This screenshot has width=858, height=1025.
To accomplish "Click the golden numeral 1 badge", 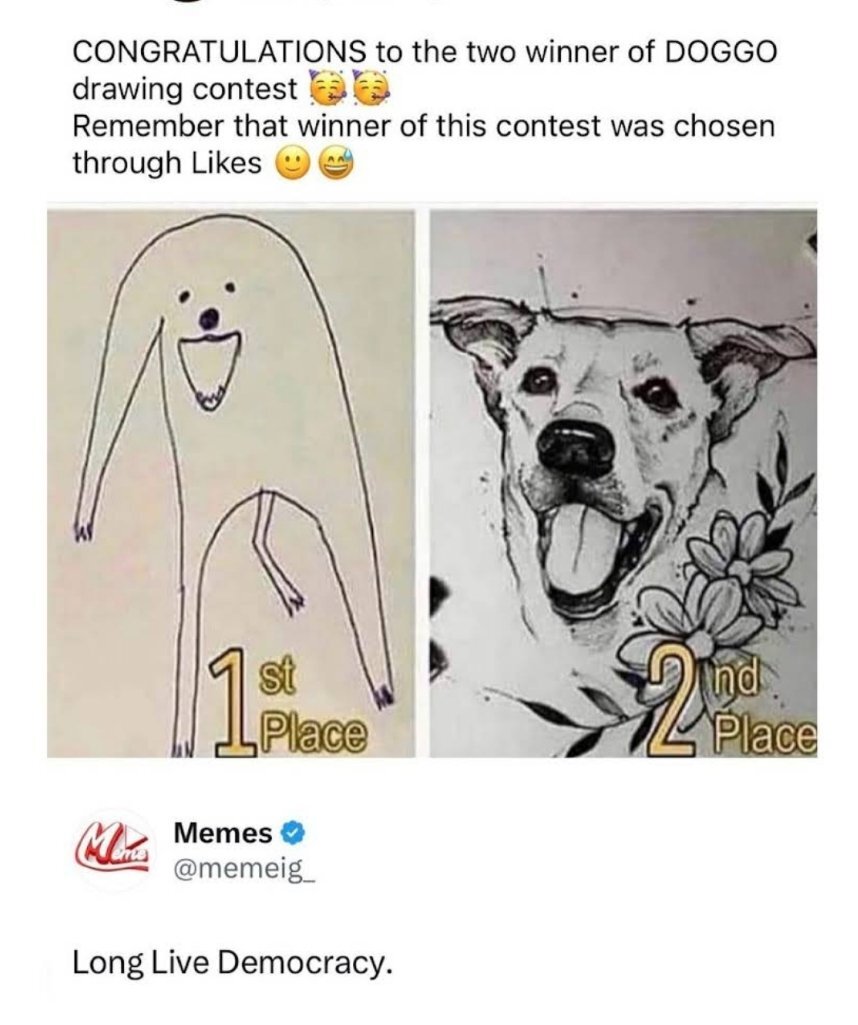I will 232,701.
